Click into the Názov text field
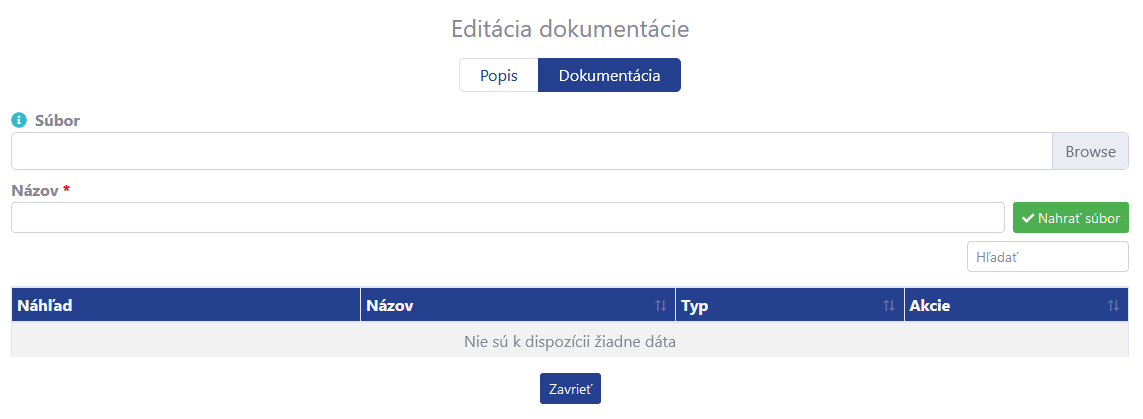The height and width of the screenshot is (419, 1143). (507, 218)
